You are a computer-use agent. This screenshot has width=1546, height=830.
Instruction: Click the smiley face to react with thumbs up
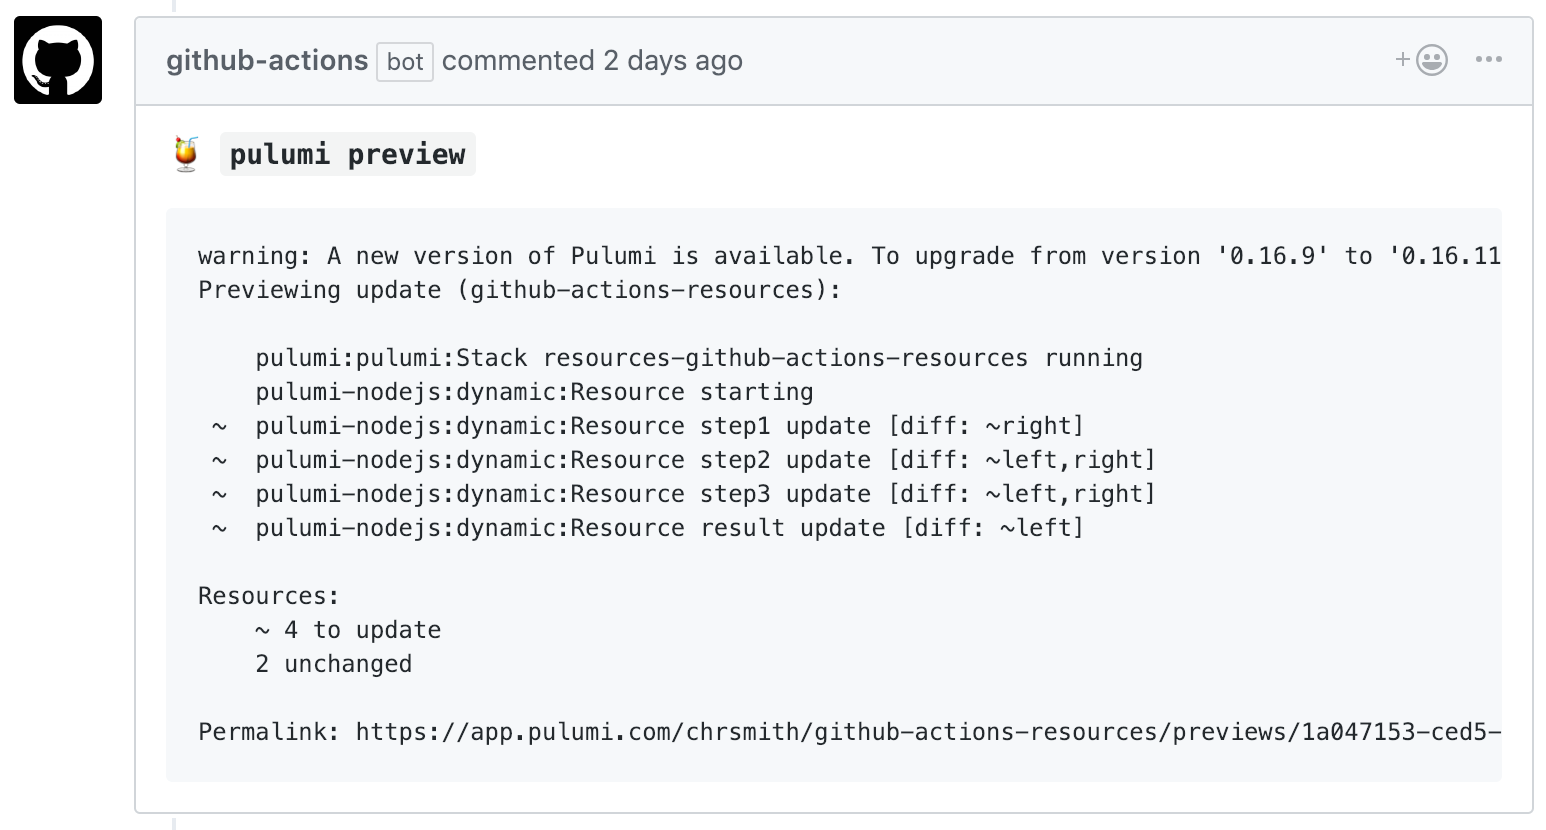(1431, 60)
